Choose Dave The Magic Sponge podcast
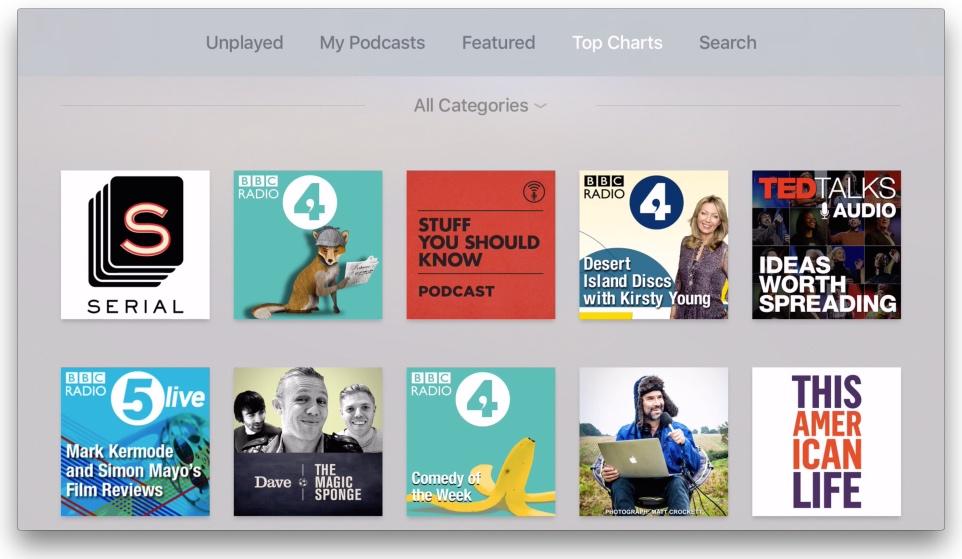The height and width of the screenshot is (559, 962). pos(308,442)
